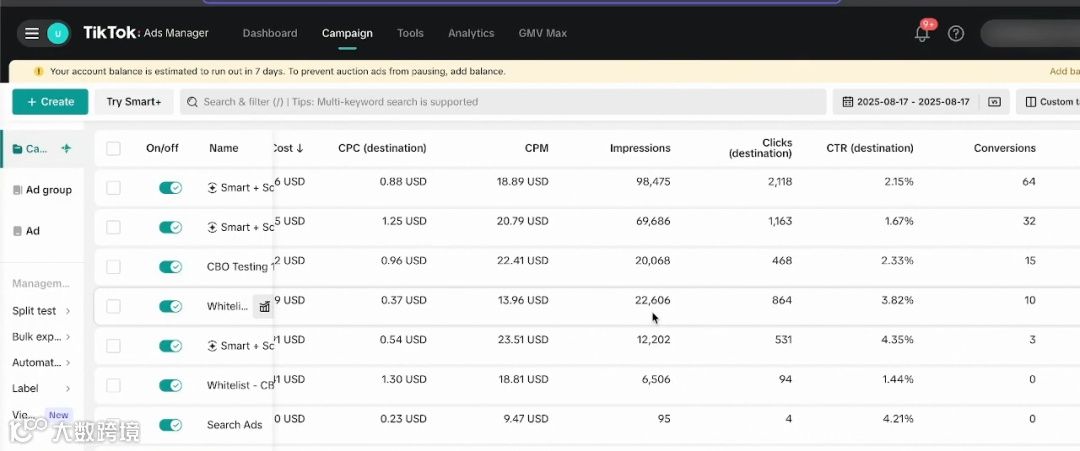
Task: Go to the GMV Max tab
Action: tap(542, 33)
